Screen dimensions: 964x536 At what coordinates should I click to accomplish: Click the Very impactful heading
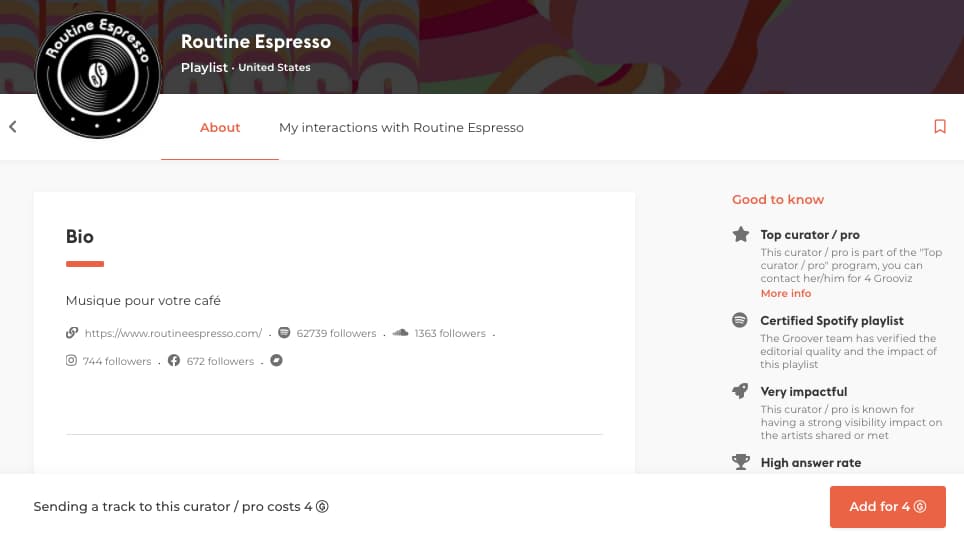tap(804, 392)
